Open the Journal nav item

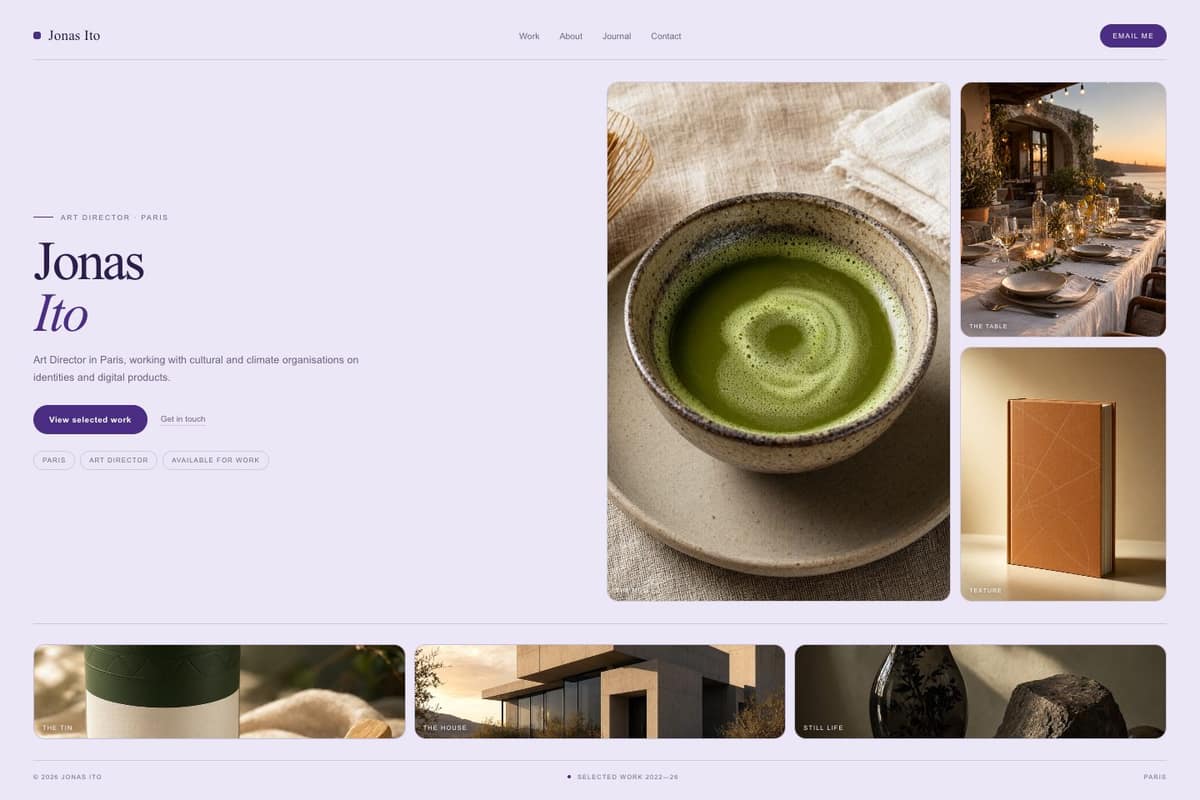click(x=617, y=36)
